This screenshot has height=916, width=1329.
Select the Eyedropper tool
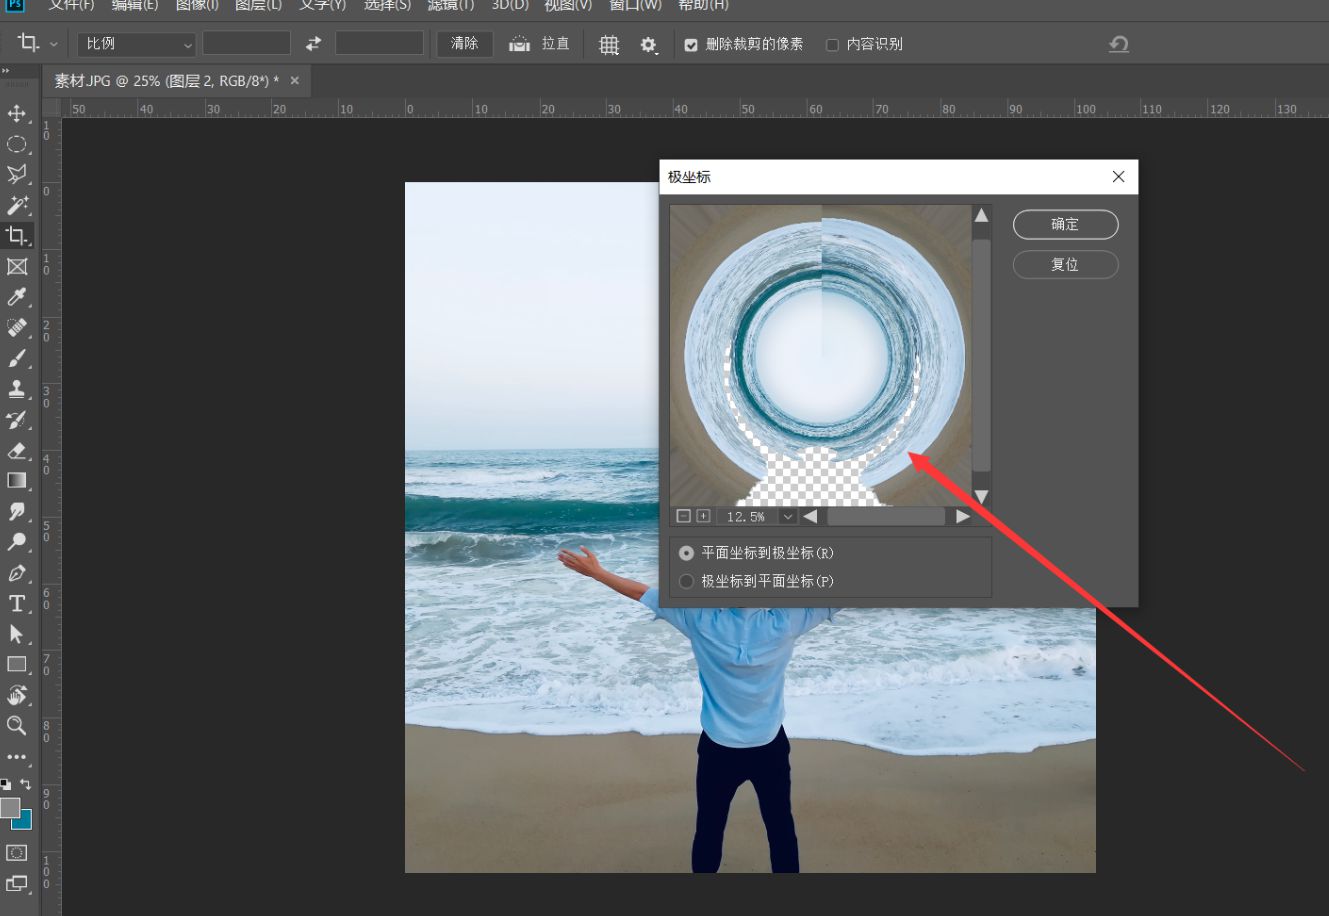coord(15,297)
